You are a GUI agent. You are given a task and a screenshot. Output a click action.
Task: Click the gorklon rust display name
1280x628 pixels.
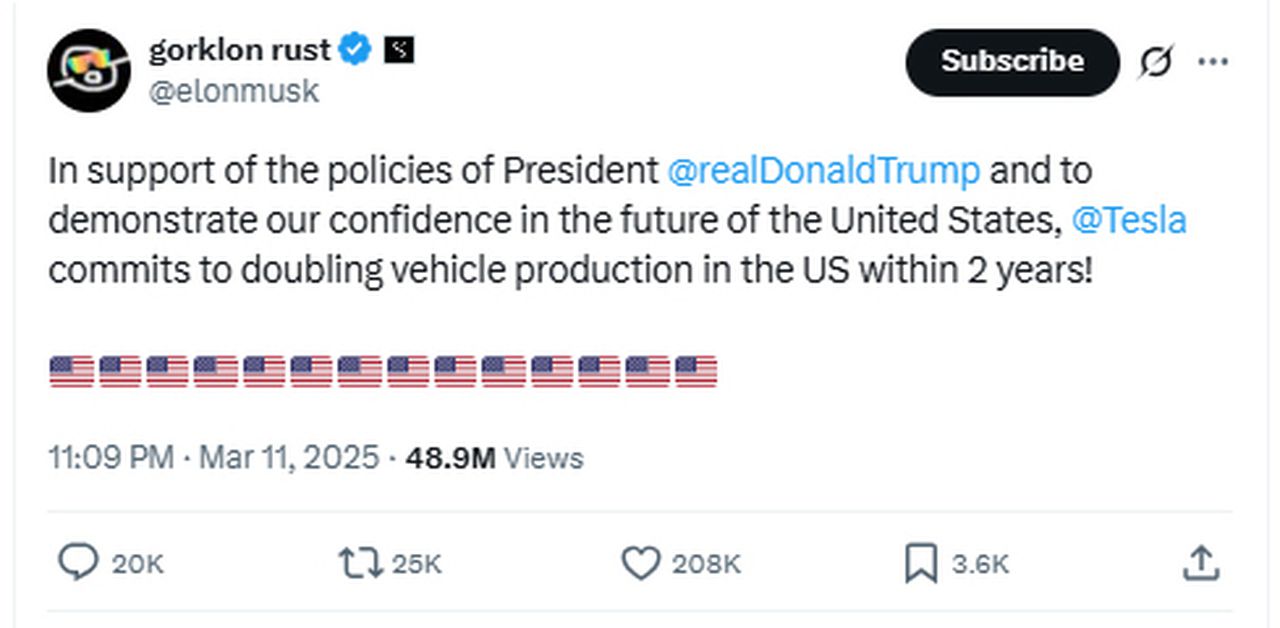[x=240, y=49]
